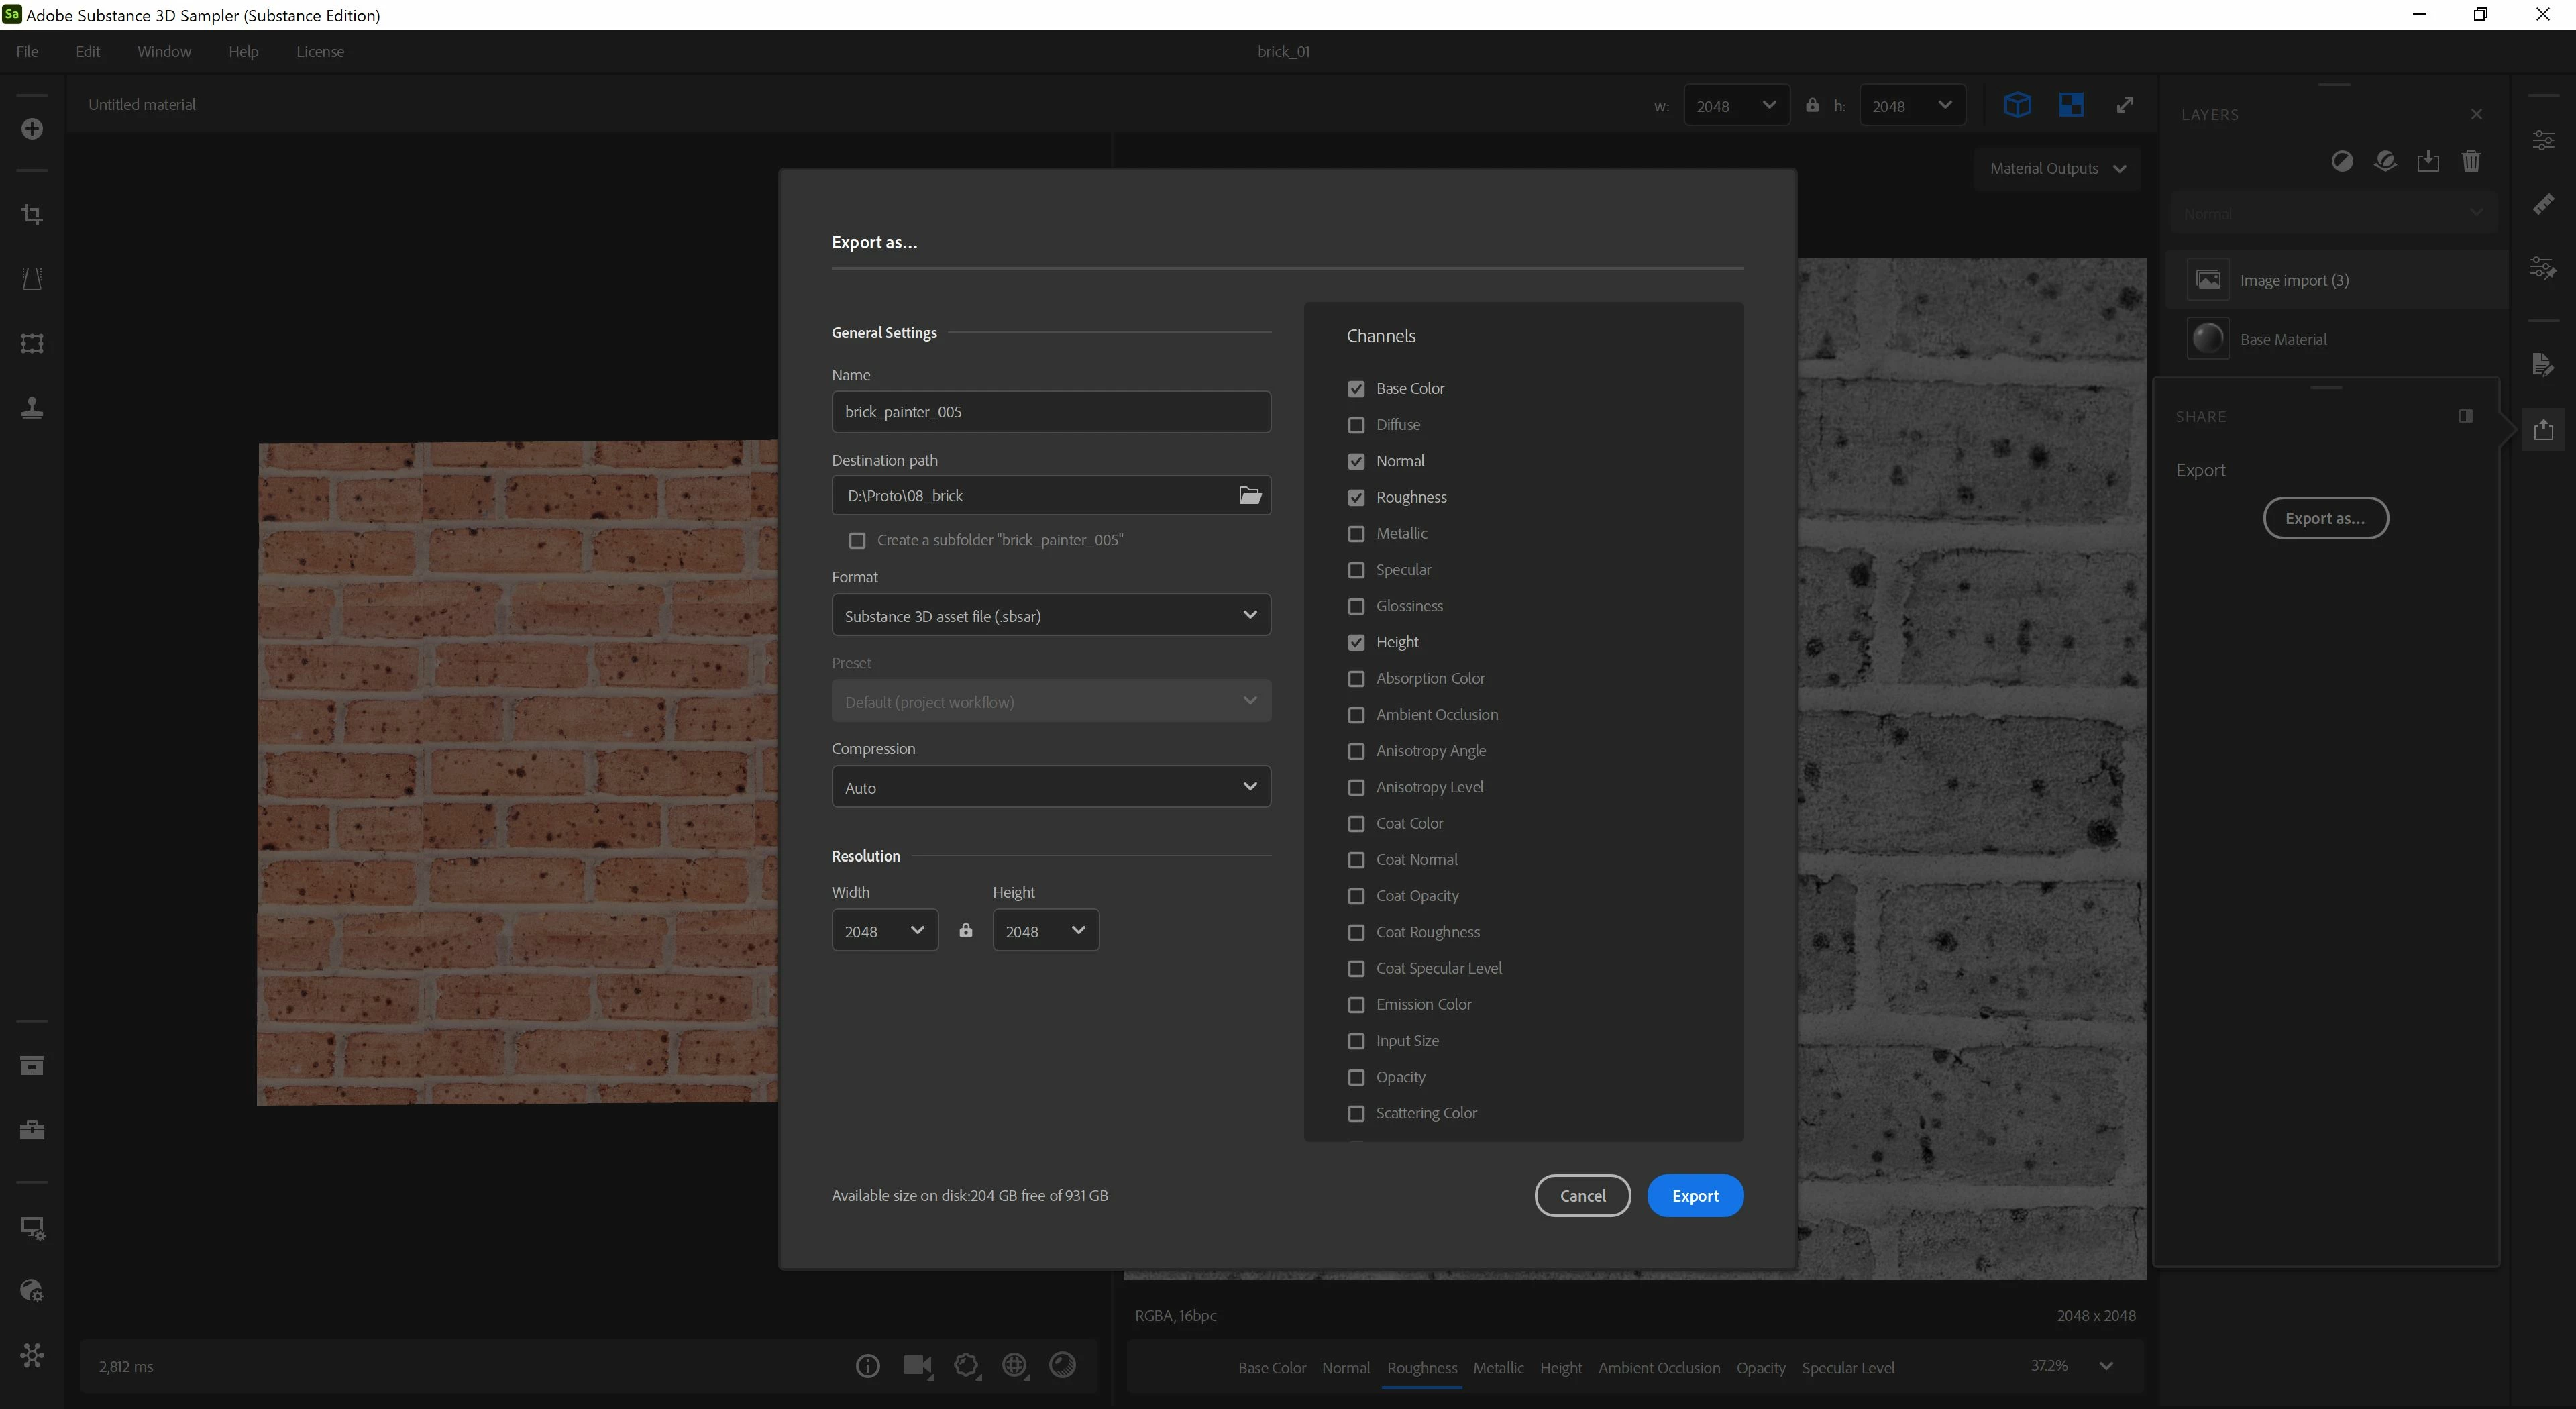Enable the Metallic channel checkbox

1356,533
